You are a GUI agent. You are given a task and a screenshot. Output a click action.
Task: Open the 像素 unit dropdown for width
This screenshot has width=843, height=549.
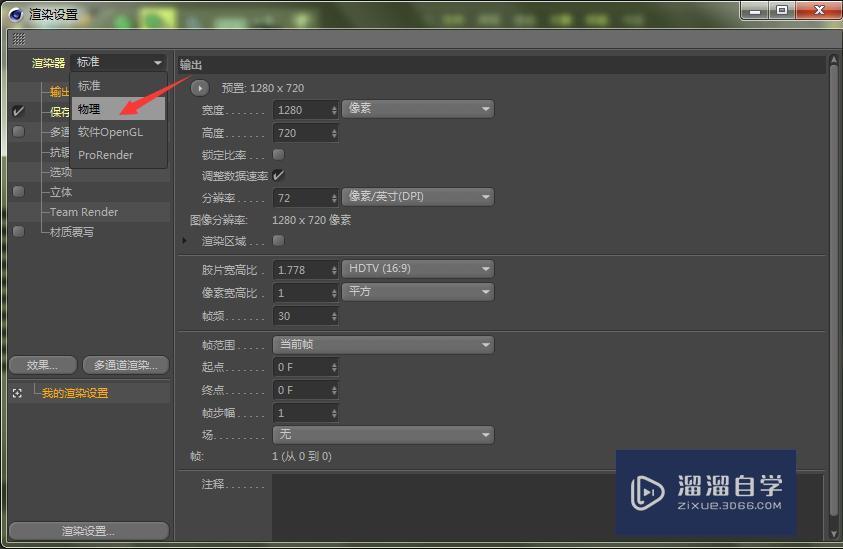point(418,109)
